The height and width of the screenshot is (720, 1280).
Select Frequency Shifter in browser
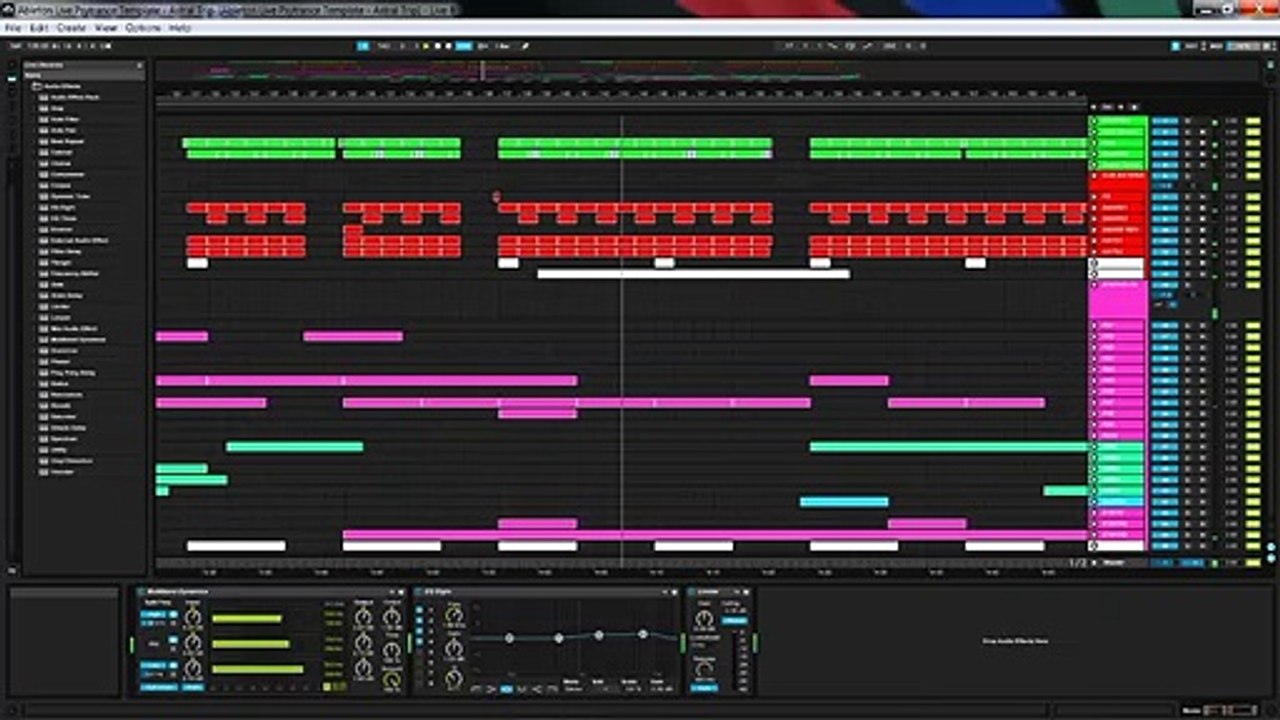click(x=76, y=273)
